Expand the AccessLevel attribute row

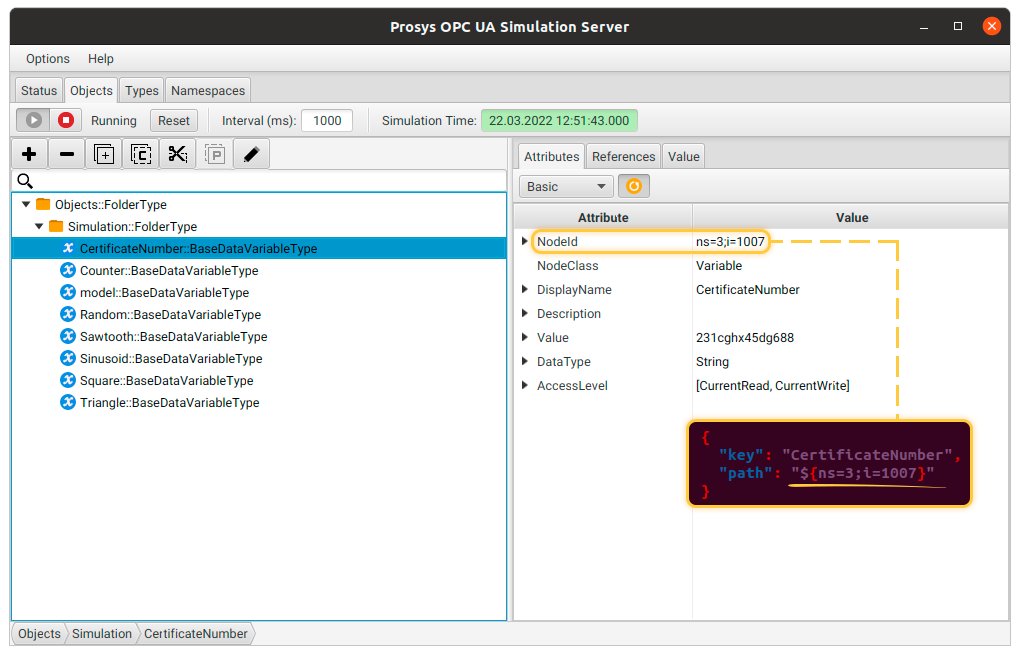coord(524,386)
